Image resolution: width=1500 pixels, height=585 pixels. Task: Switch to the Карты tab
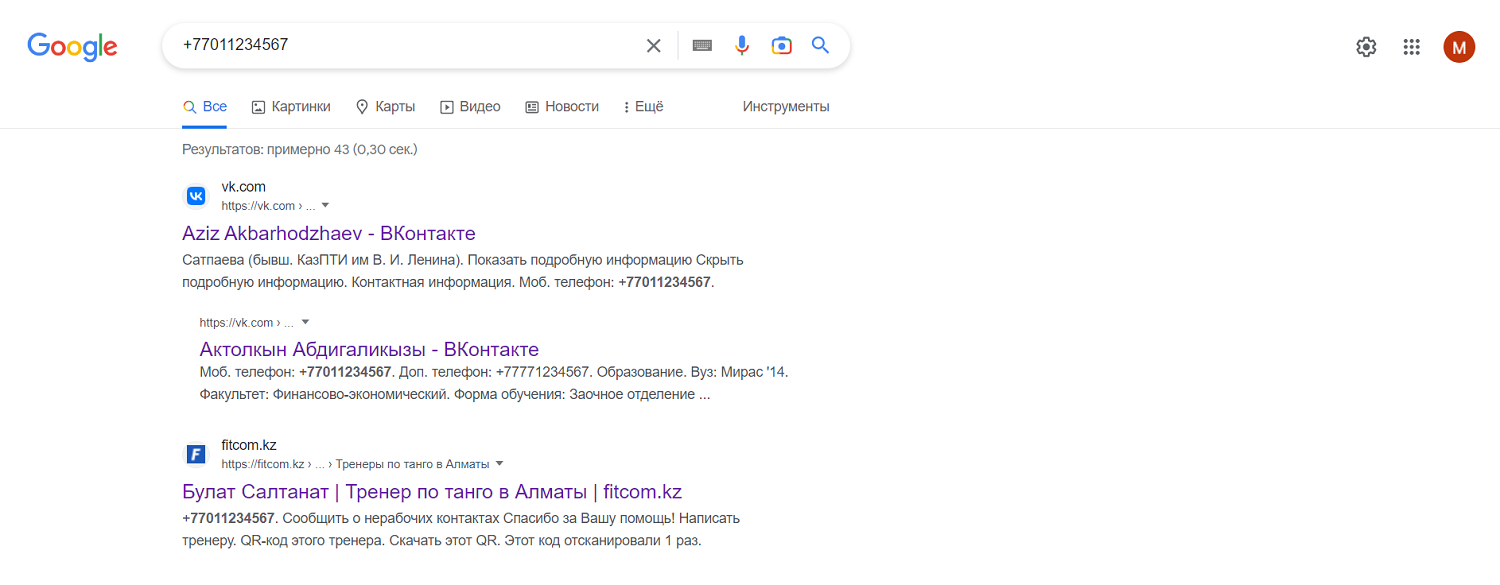(385, 106)
